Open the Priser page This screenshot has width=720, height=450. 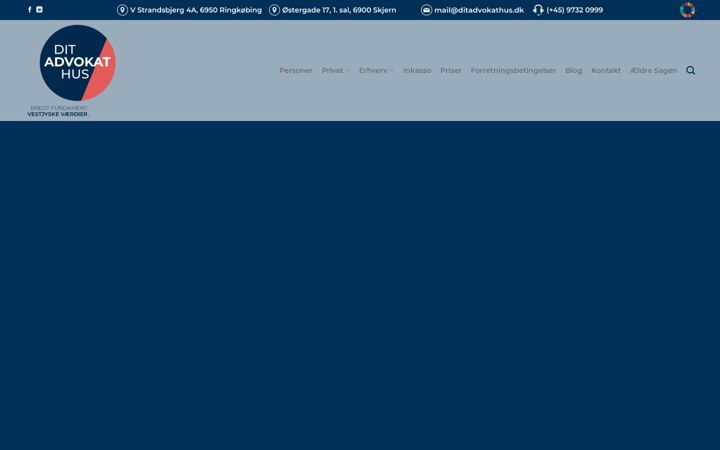[x=450, y=70]
